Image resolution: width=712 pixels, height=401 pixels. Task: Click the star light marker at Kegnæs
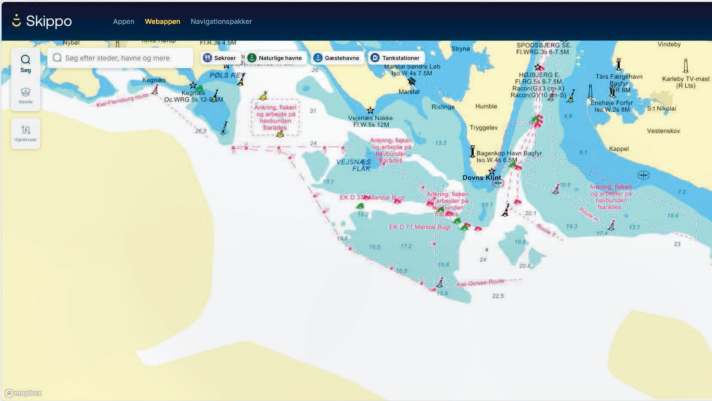[193, 85]
